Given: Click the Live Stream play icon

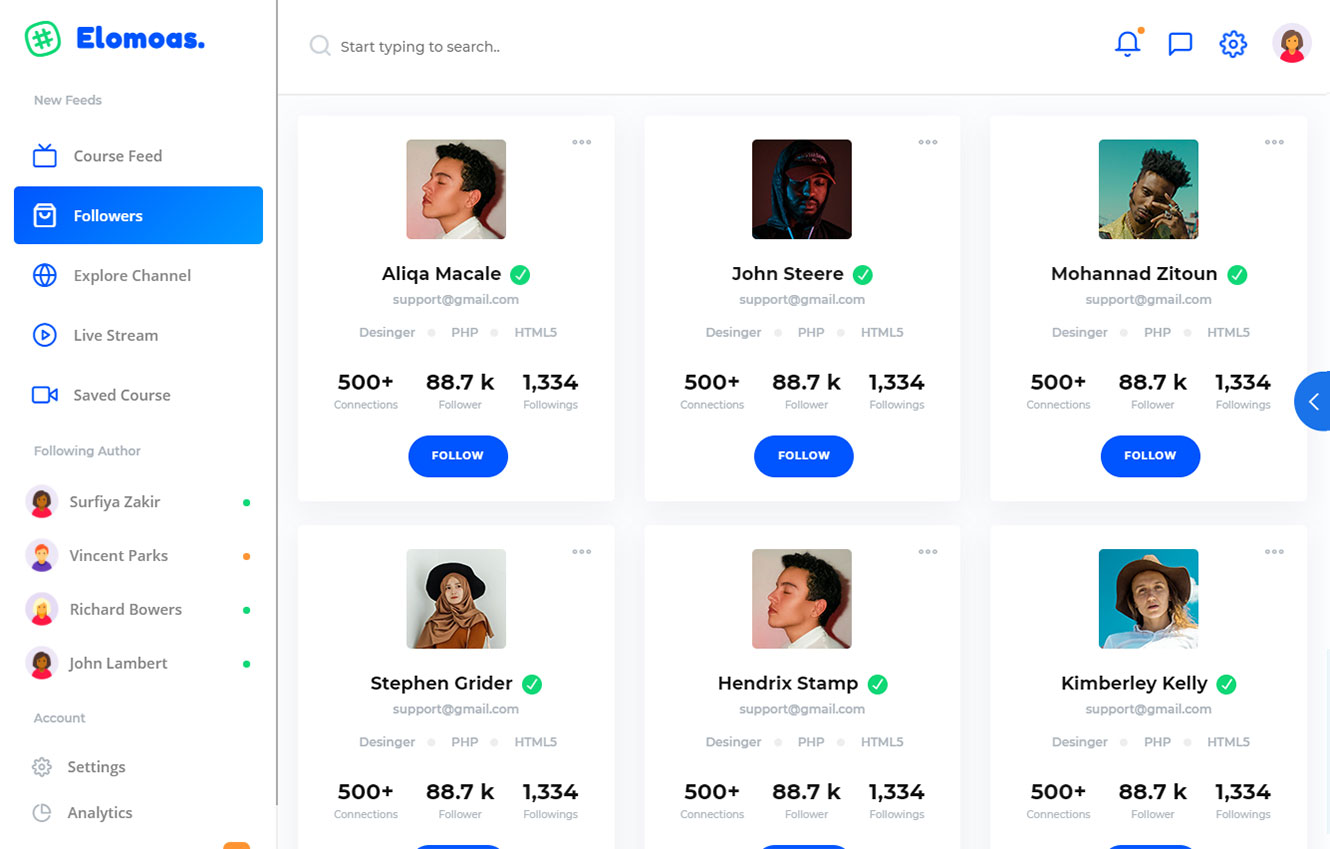Looking at the screenshot, I should (x=45, y=335).
